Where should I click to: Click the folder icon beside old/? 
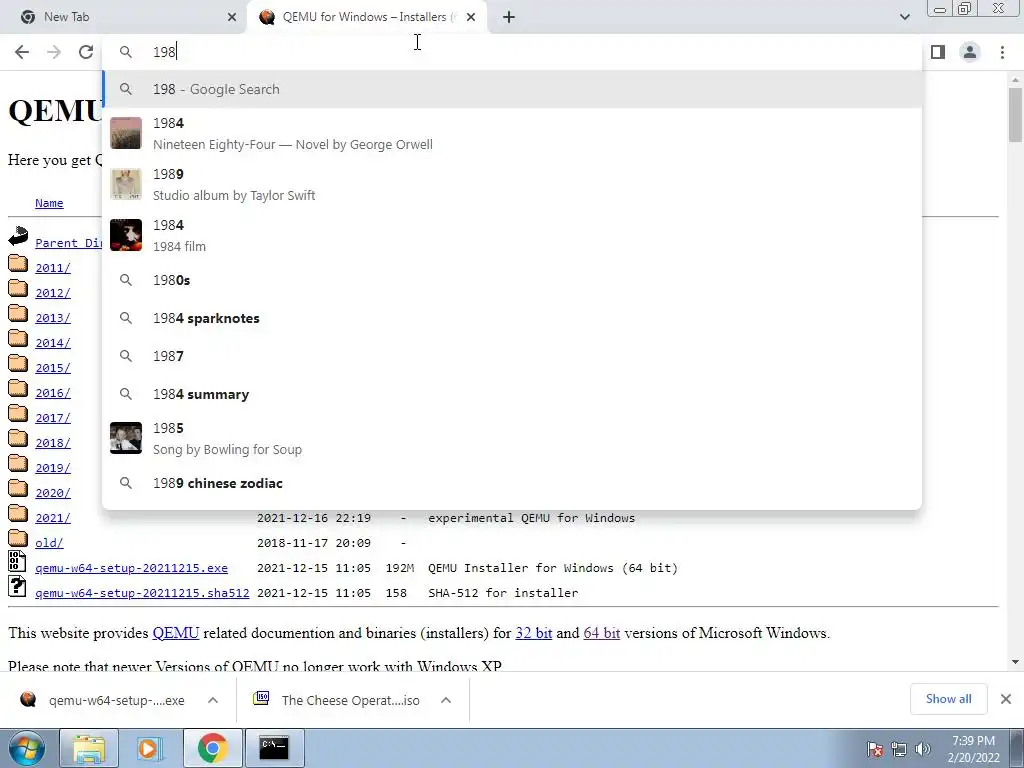point(18,539)
